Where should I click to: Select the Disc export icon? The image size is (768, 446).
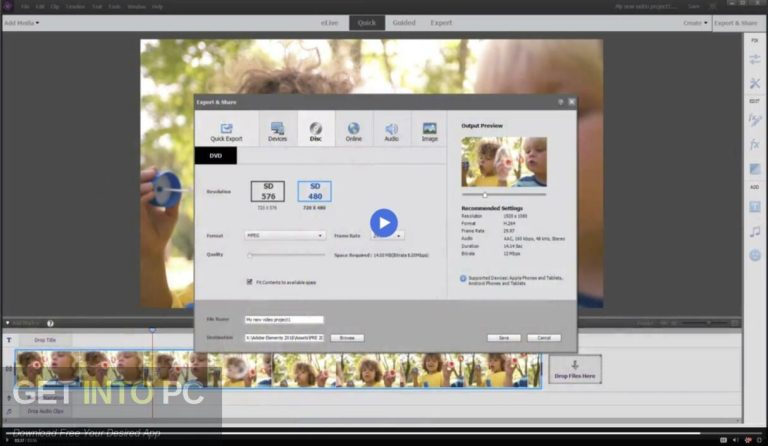(x=315, y=128)
